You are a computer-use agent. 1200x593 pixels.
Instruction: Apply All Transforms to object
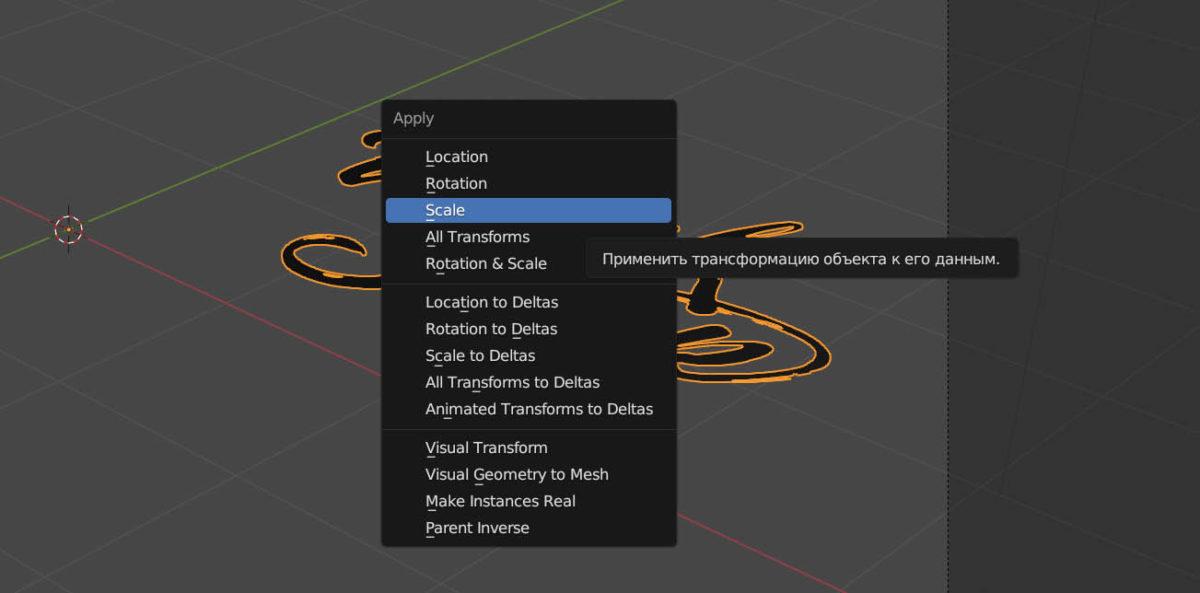(x=528, y=237)
